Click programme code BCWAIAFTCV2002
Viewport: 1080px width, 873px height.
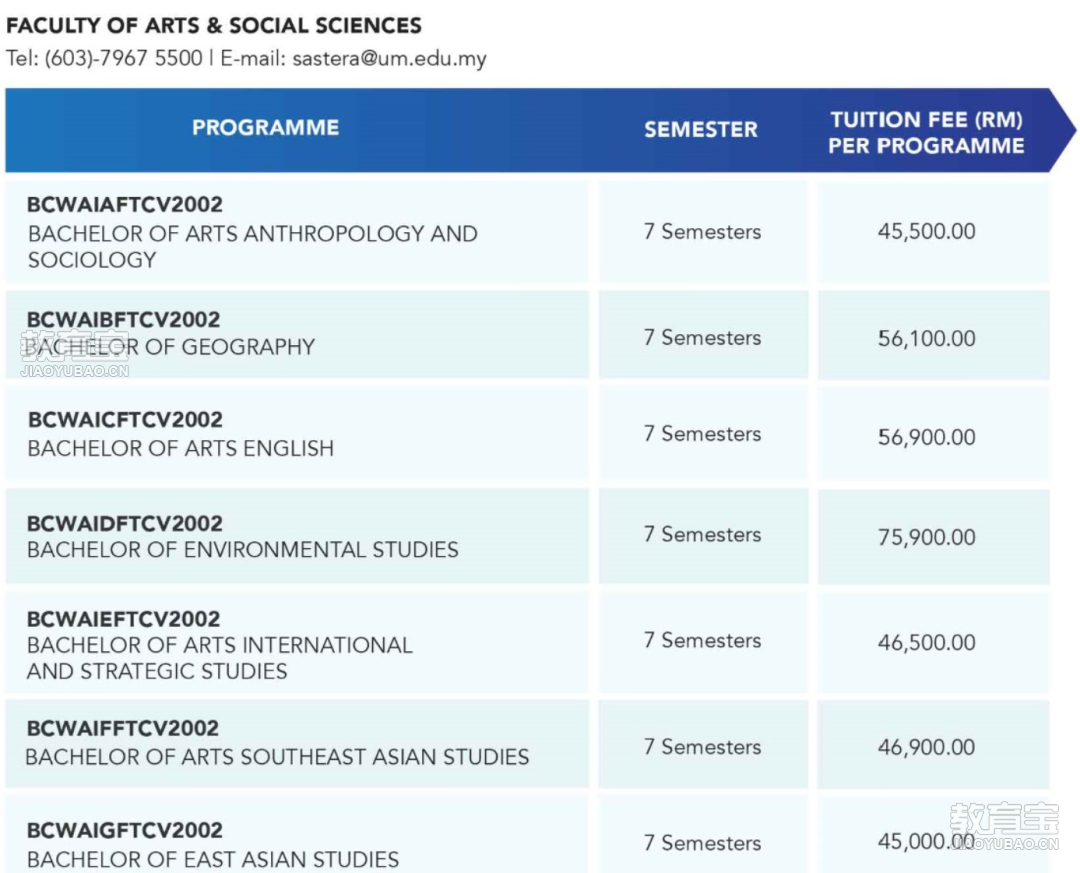click(125, 204)
